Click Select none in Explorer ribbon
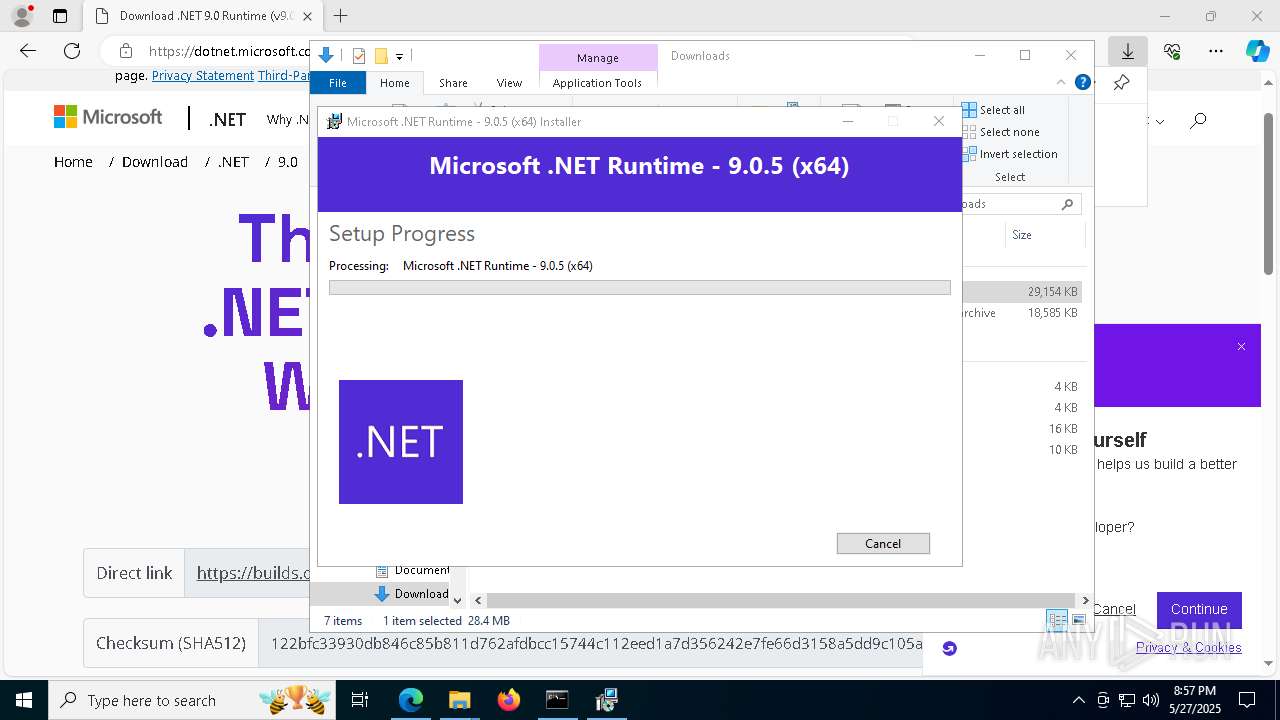1280x720 pixels. (1001, 132)
